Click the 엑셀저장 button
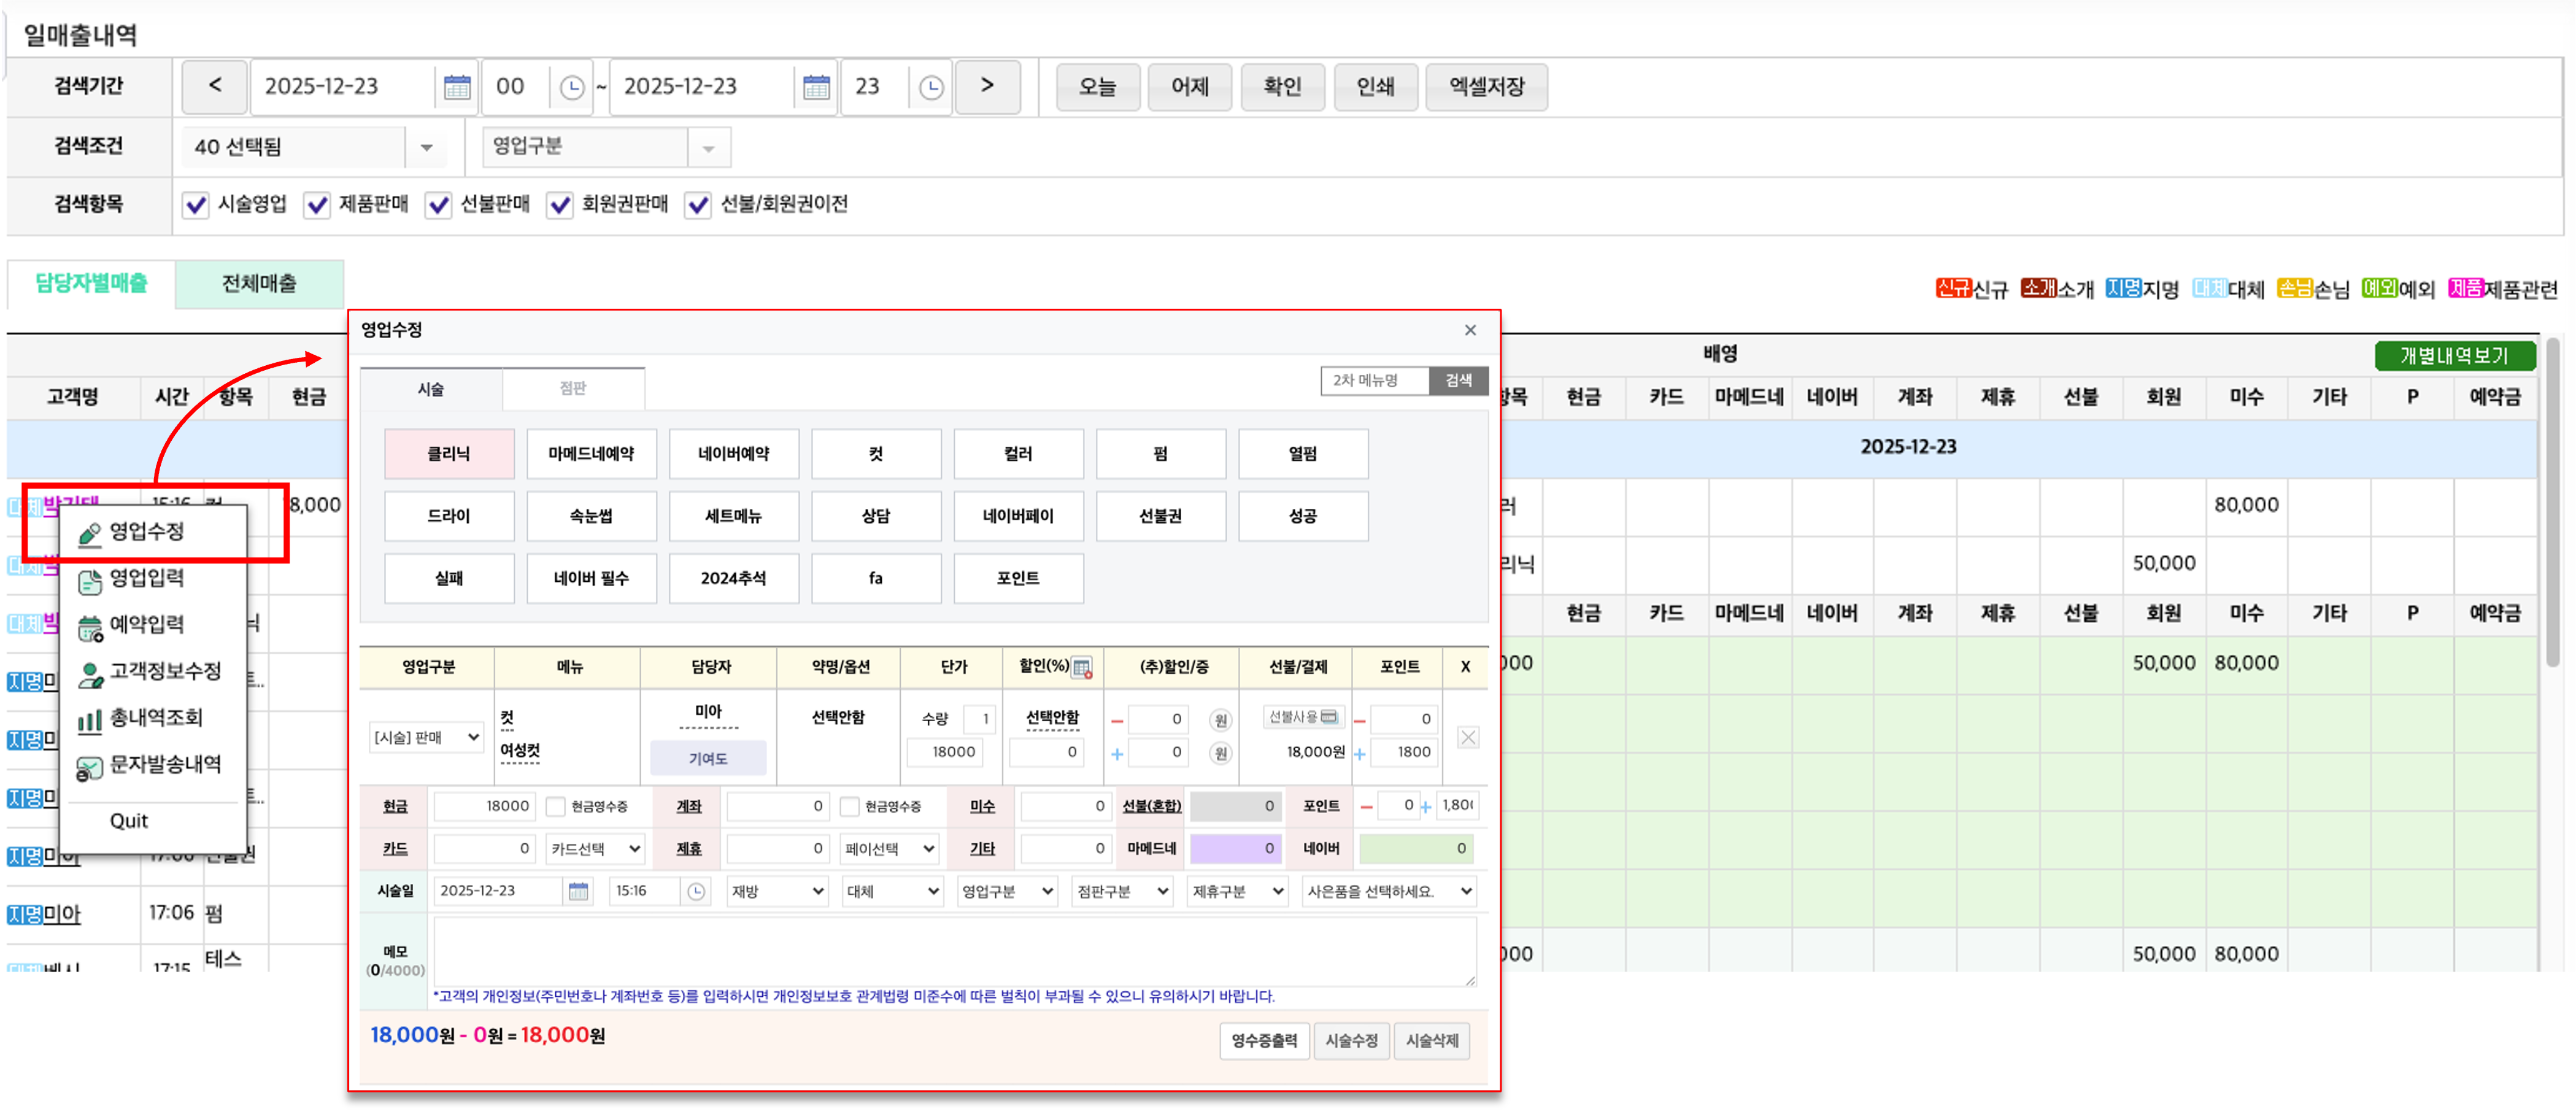Screen dimensions: 2576x1114 [1486, 87]
